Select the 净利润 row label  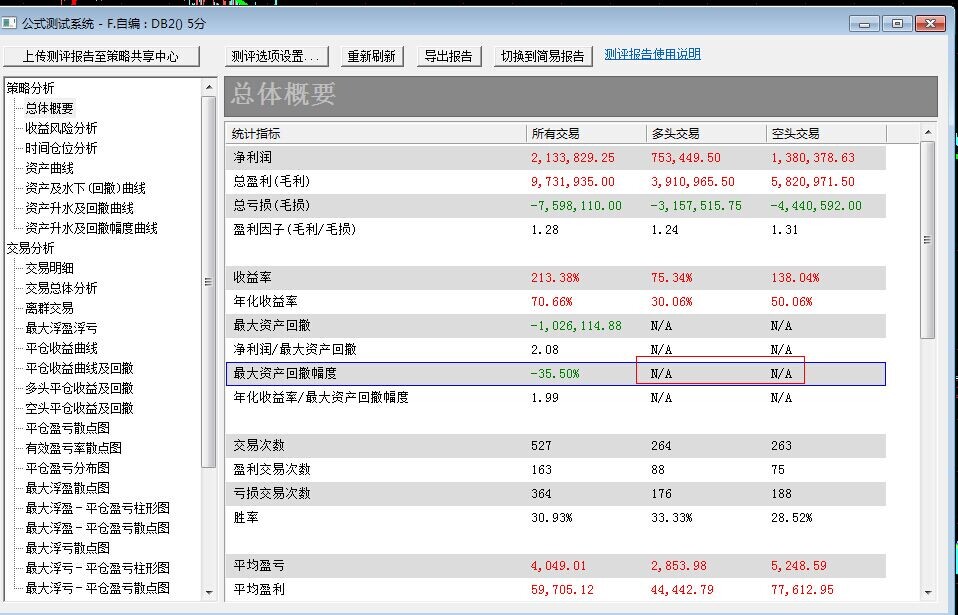(252, 158)
